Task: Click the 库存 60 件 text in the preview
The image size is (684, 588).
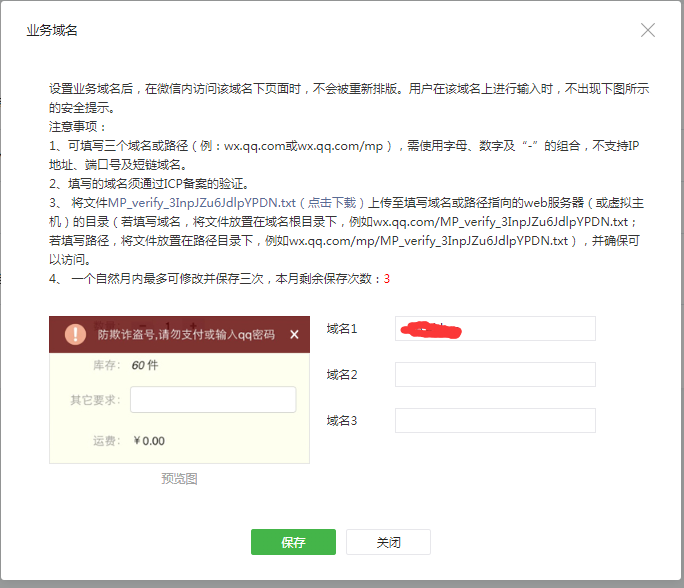Action: click(125, 365)
